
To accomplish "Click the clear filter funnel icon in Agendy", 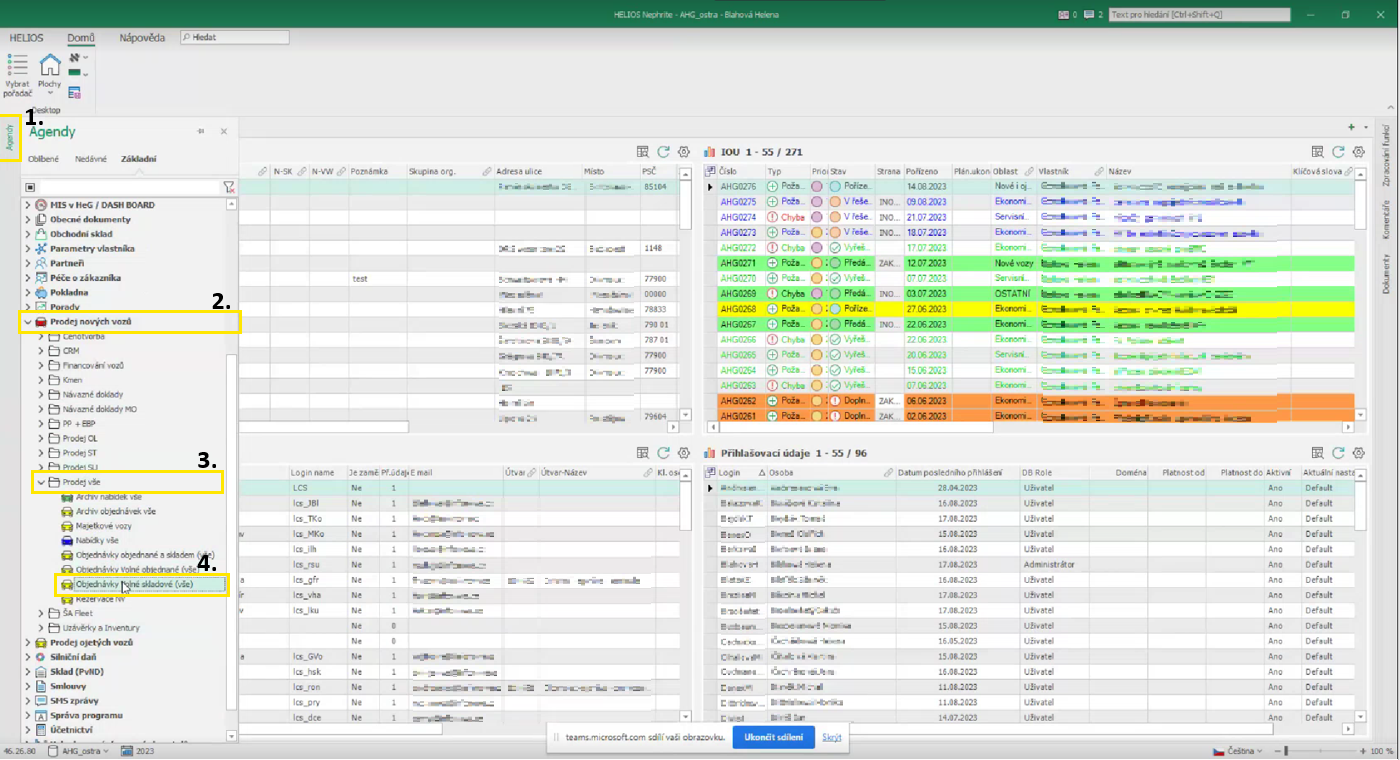I will [229, 187].
